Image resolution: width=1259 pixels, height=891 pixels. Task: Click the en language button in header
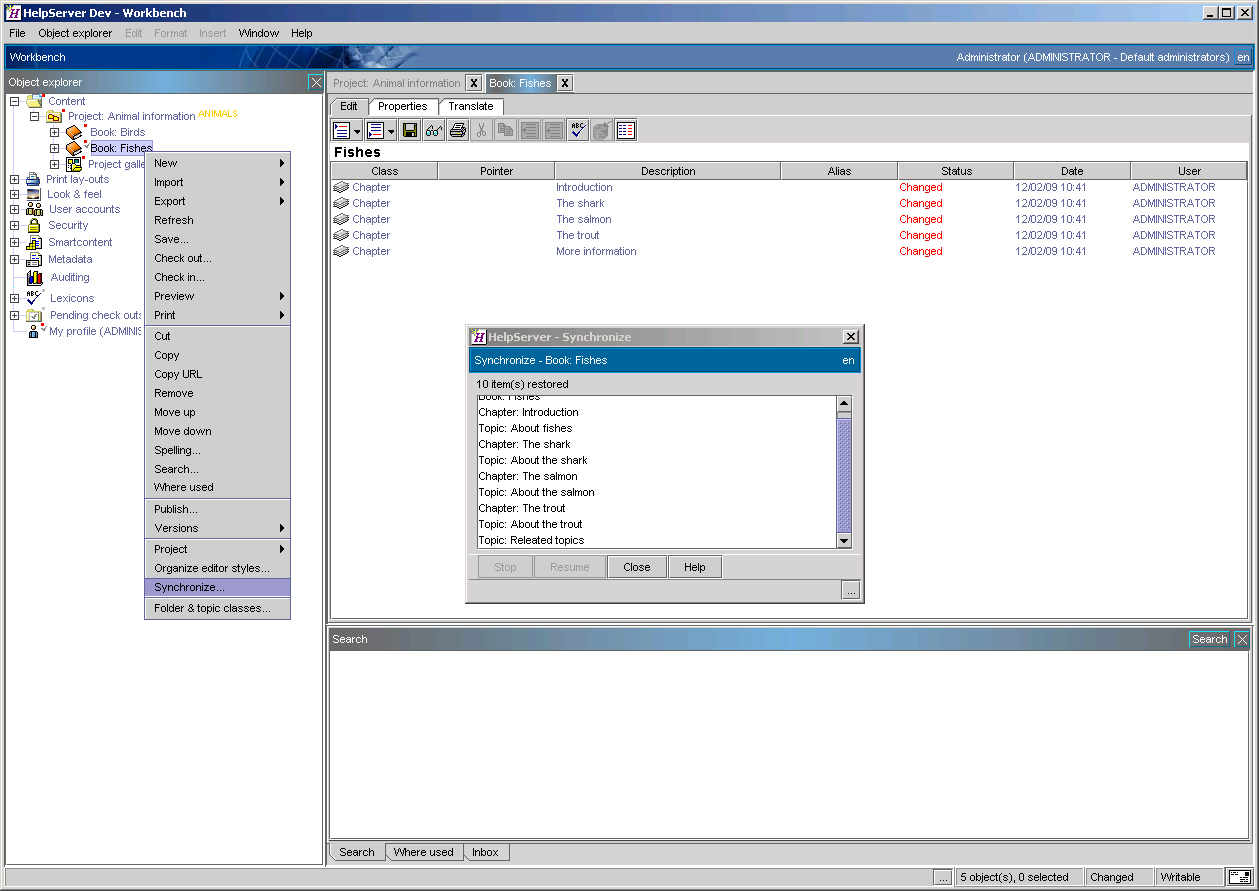[x=1243, y=57]
